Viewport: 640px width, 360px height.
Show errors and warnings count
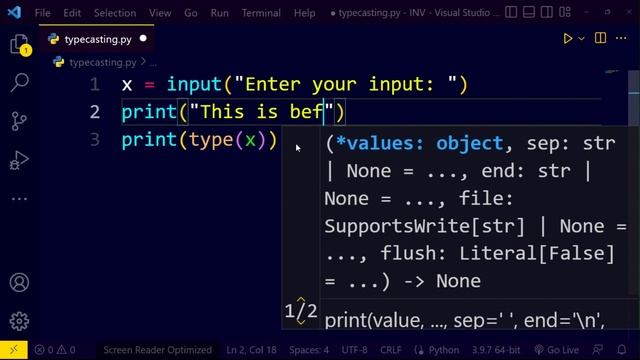[55, 350]
